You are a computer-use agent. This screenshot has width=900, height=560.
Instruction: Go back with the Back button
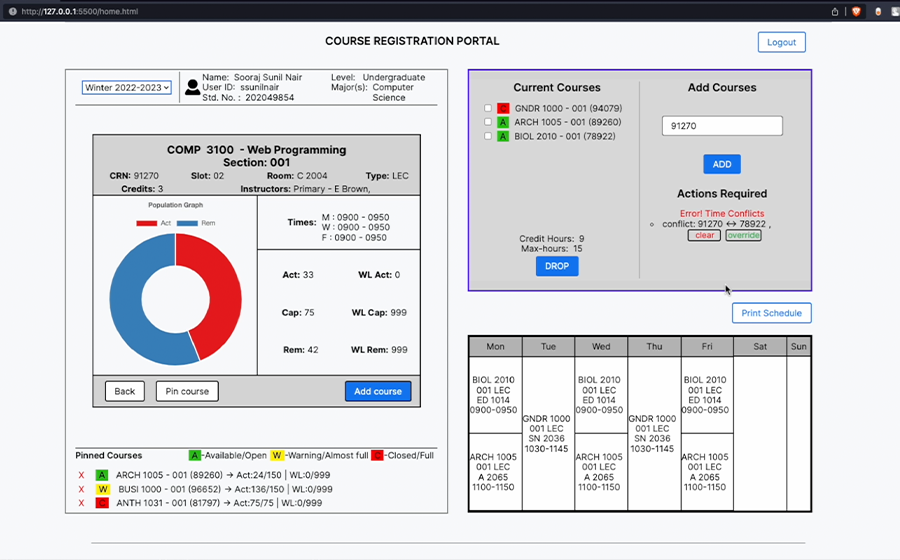(x=125, y=391)
